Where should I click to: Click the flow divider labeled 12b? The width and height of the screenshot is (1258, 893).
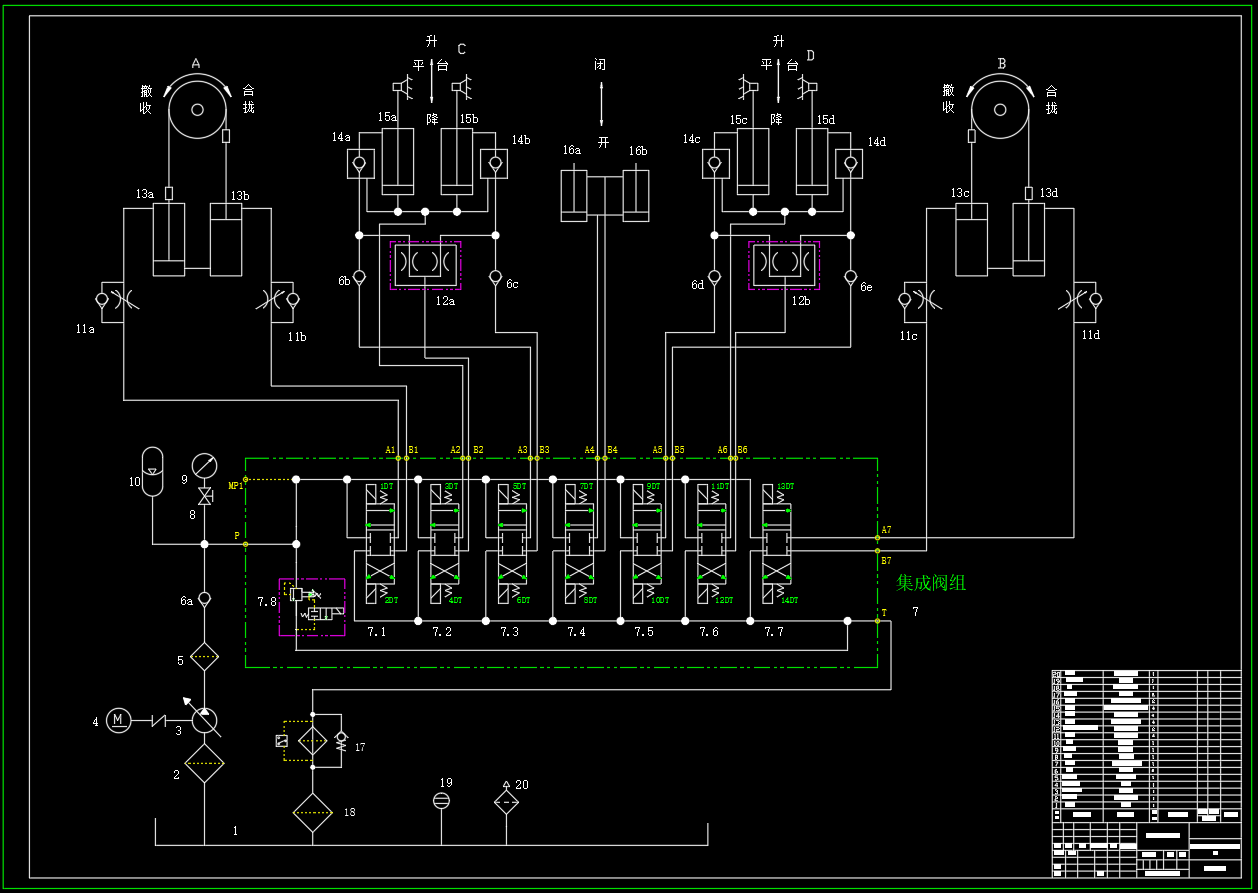784,265
